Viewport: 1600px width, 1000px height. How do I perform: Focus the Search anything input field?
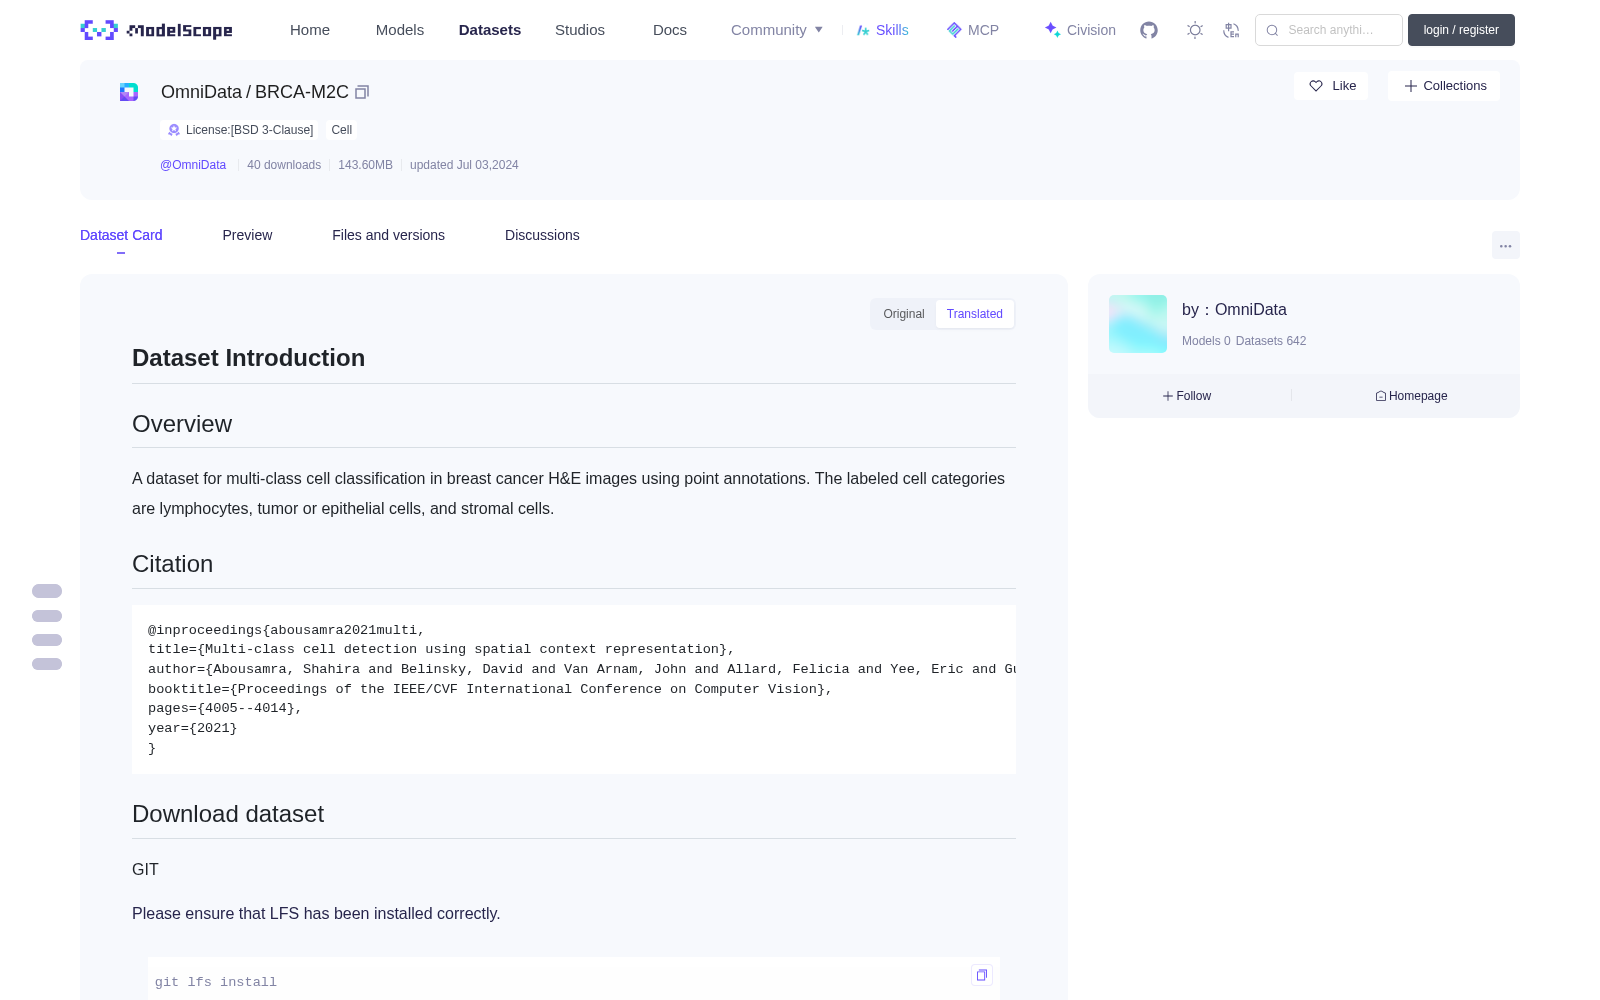[x=1329, y=30]
